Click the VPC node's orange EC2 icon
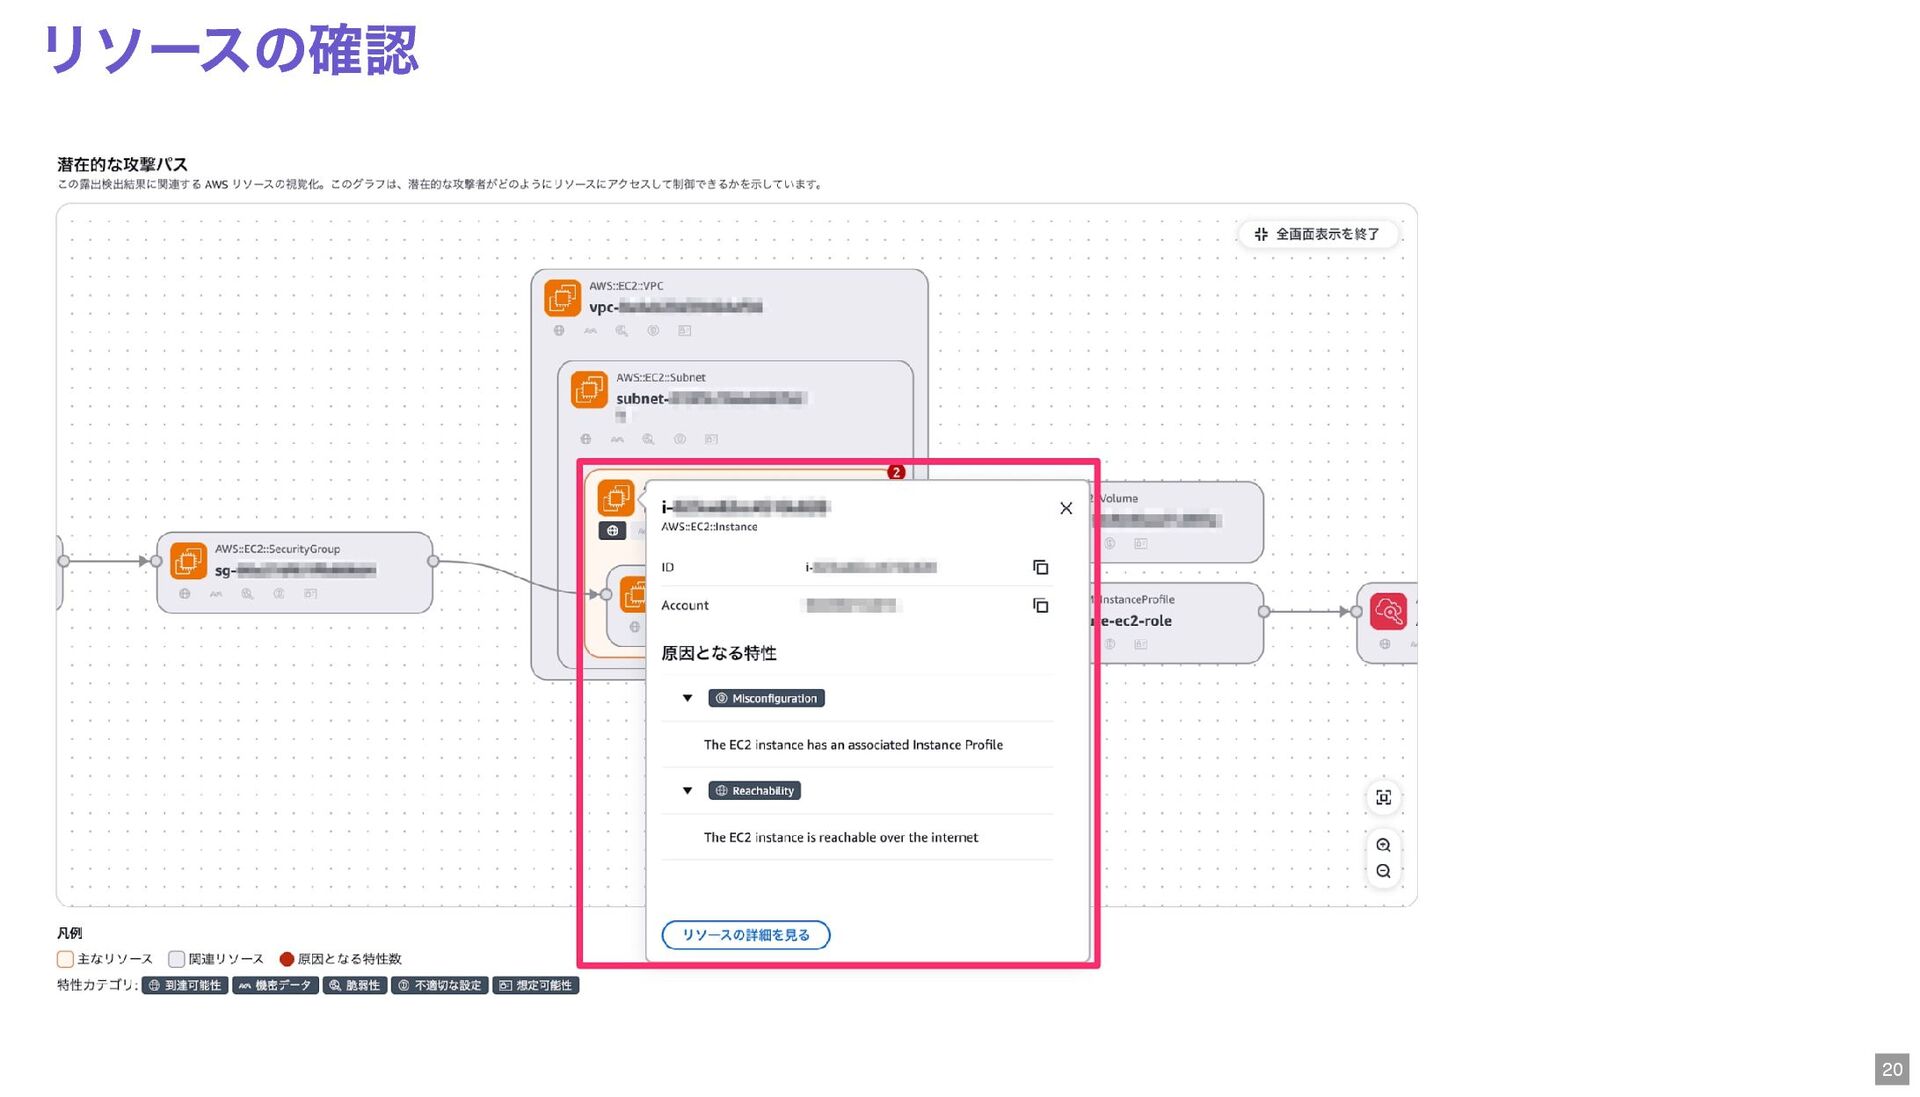The width and height of the screenshot is (1920, 1097). [562, 298]
